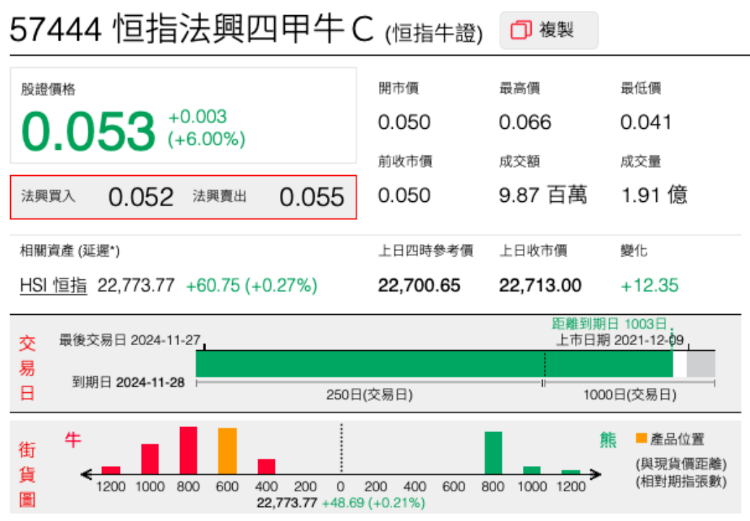Click the chart change value +48.69 (+0.21%)
Viewport: 750px width, 521px height.
tap(374, 503)
